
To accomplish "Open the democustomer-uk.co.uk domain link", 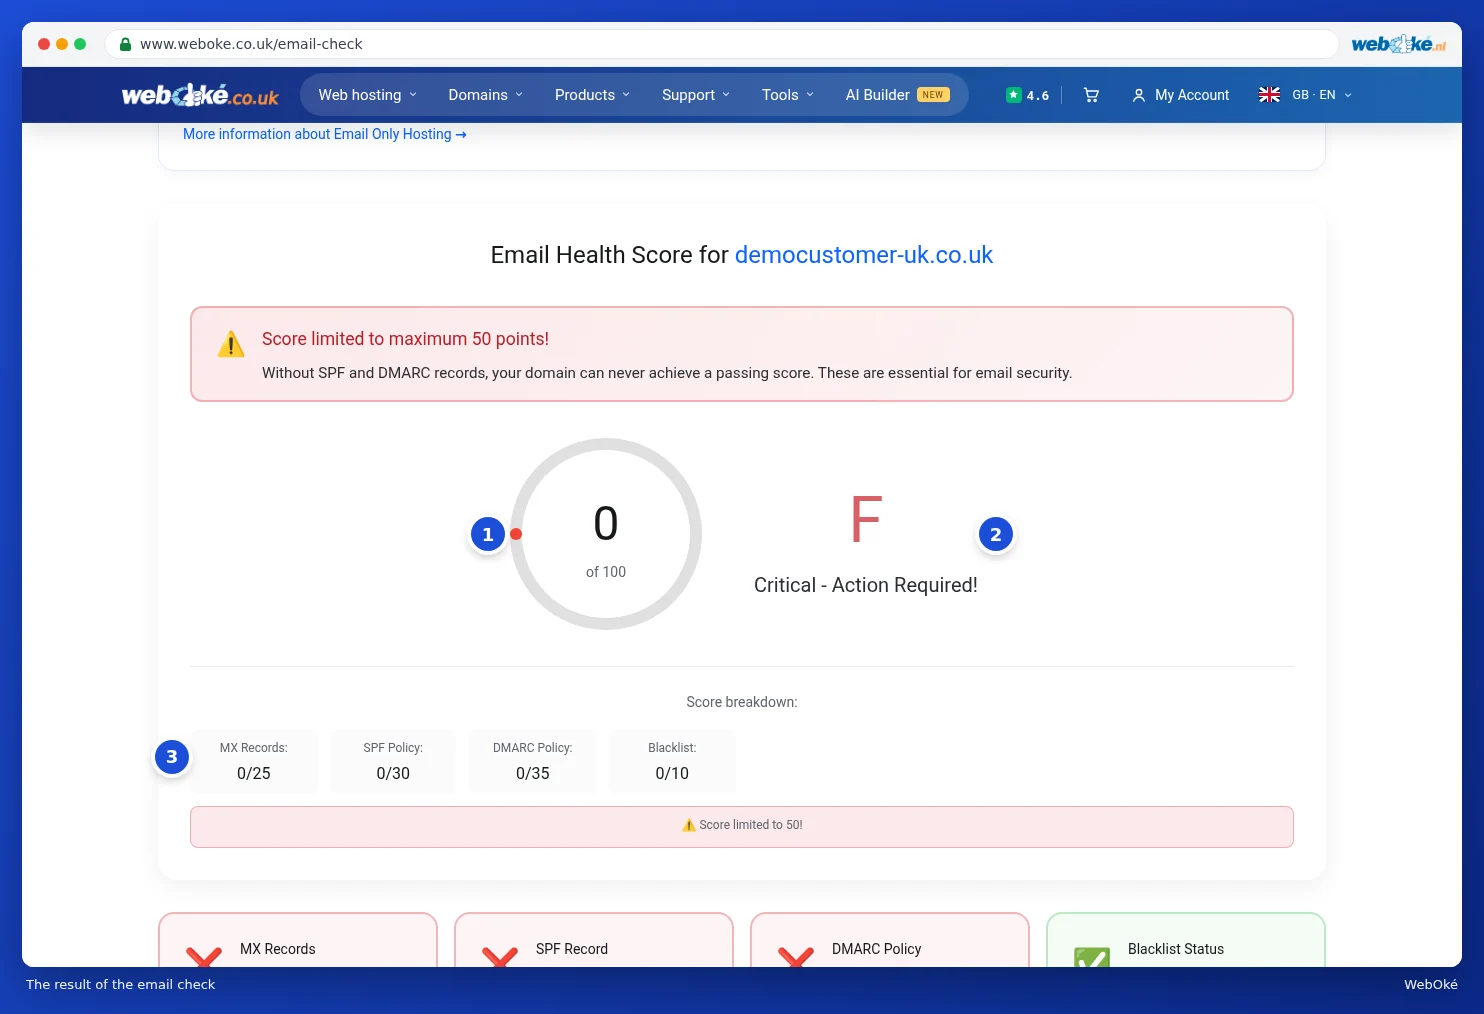I will point(864,255).
